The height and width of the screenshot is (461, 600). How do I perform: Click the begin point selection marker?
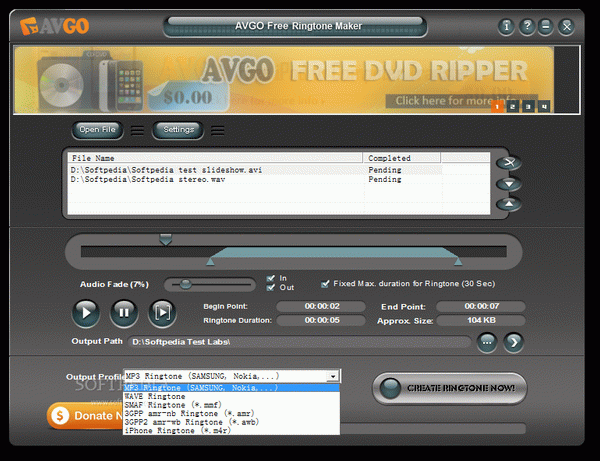pos(210,262)
